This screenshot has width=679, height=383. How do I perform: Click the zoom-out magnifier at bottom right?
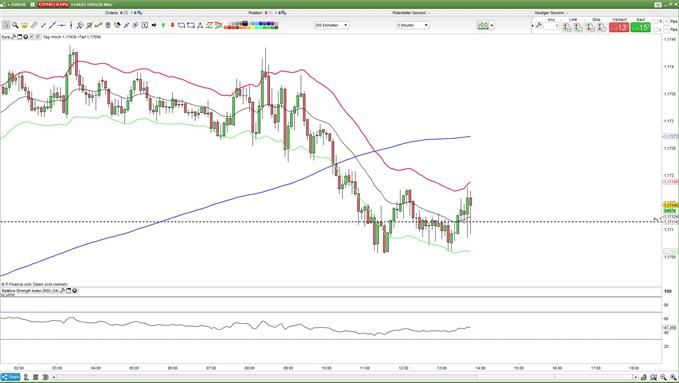(x=663, y=377)
